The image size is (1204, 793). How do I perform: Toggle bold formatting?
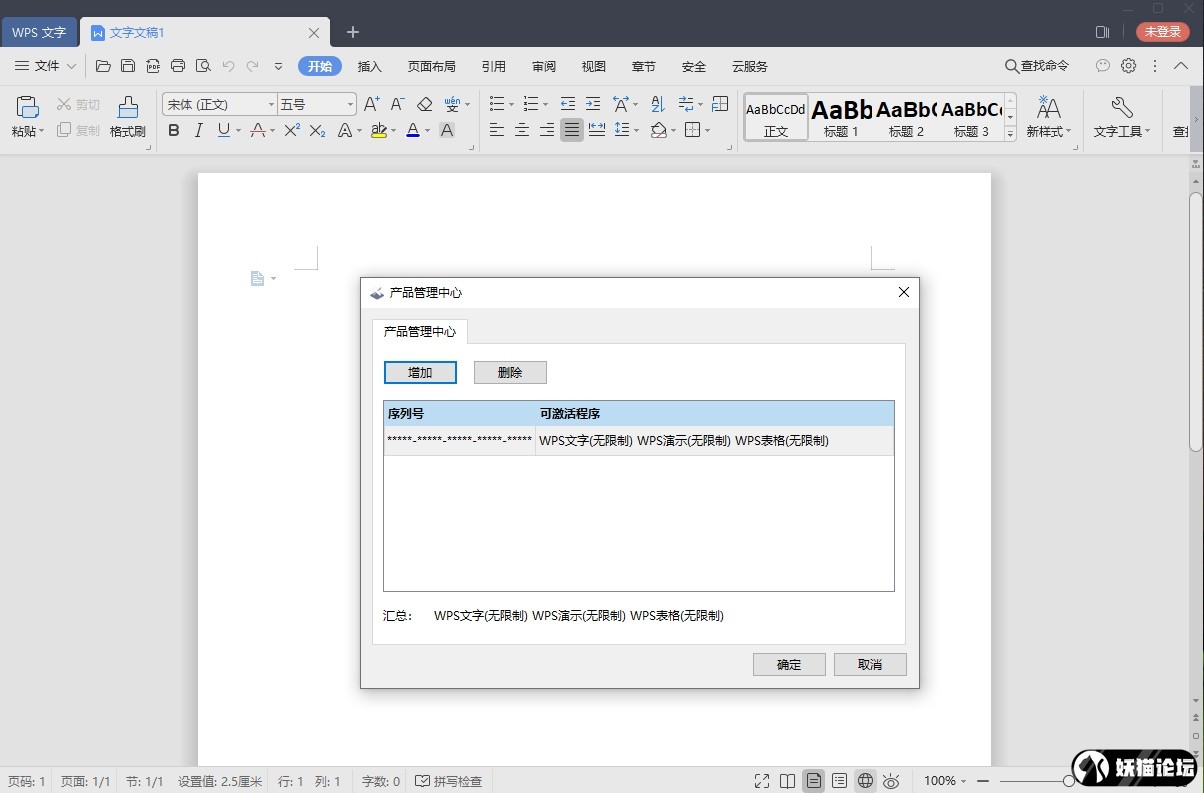tap(174, 130)
